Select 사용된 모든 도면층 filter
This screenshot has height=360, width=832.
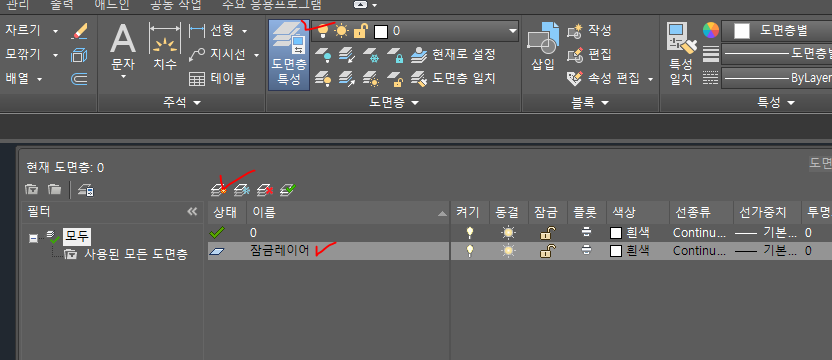(135, 254)
